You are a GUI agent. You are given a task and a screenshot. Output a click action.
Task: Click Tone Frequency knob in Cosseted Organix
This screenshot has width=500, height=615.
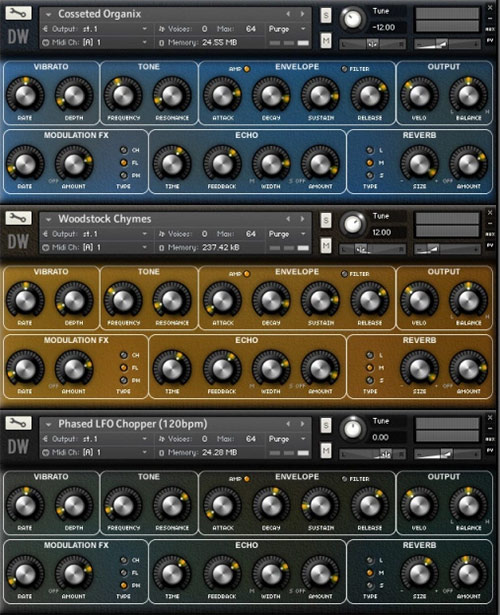pyautogui.click(x=123, y=95)
